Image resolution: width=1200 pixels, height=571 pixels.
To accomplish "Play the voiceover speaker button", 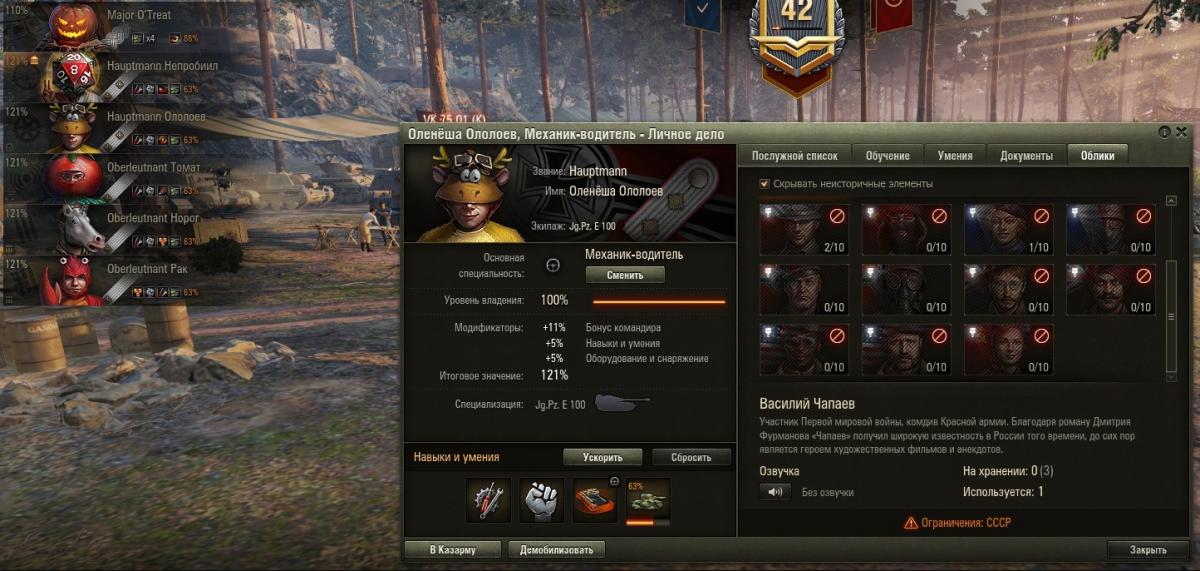I will click(775, 492).
